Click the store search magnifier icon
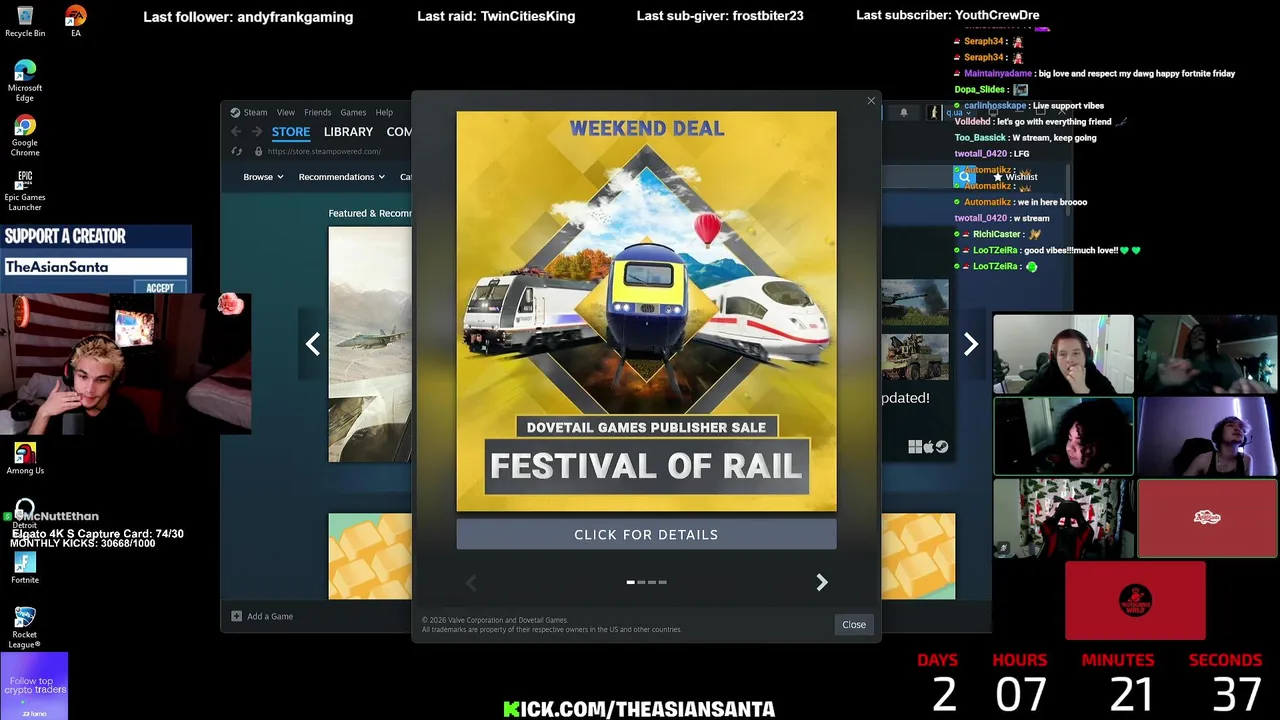 click(964, 177)
